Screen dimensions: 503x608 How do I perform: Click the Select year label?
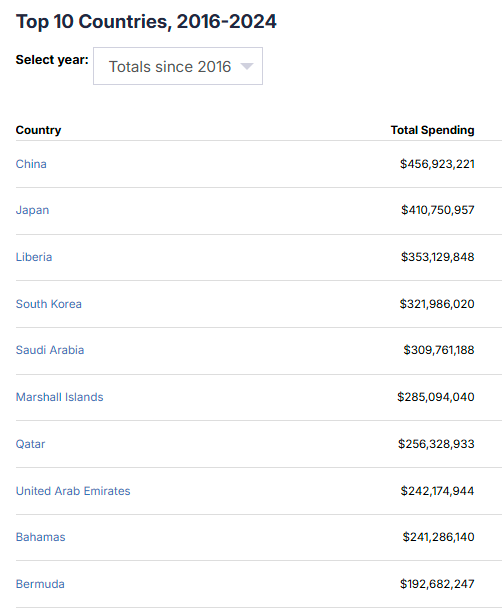[x=52, y=60]
